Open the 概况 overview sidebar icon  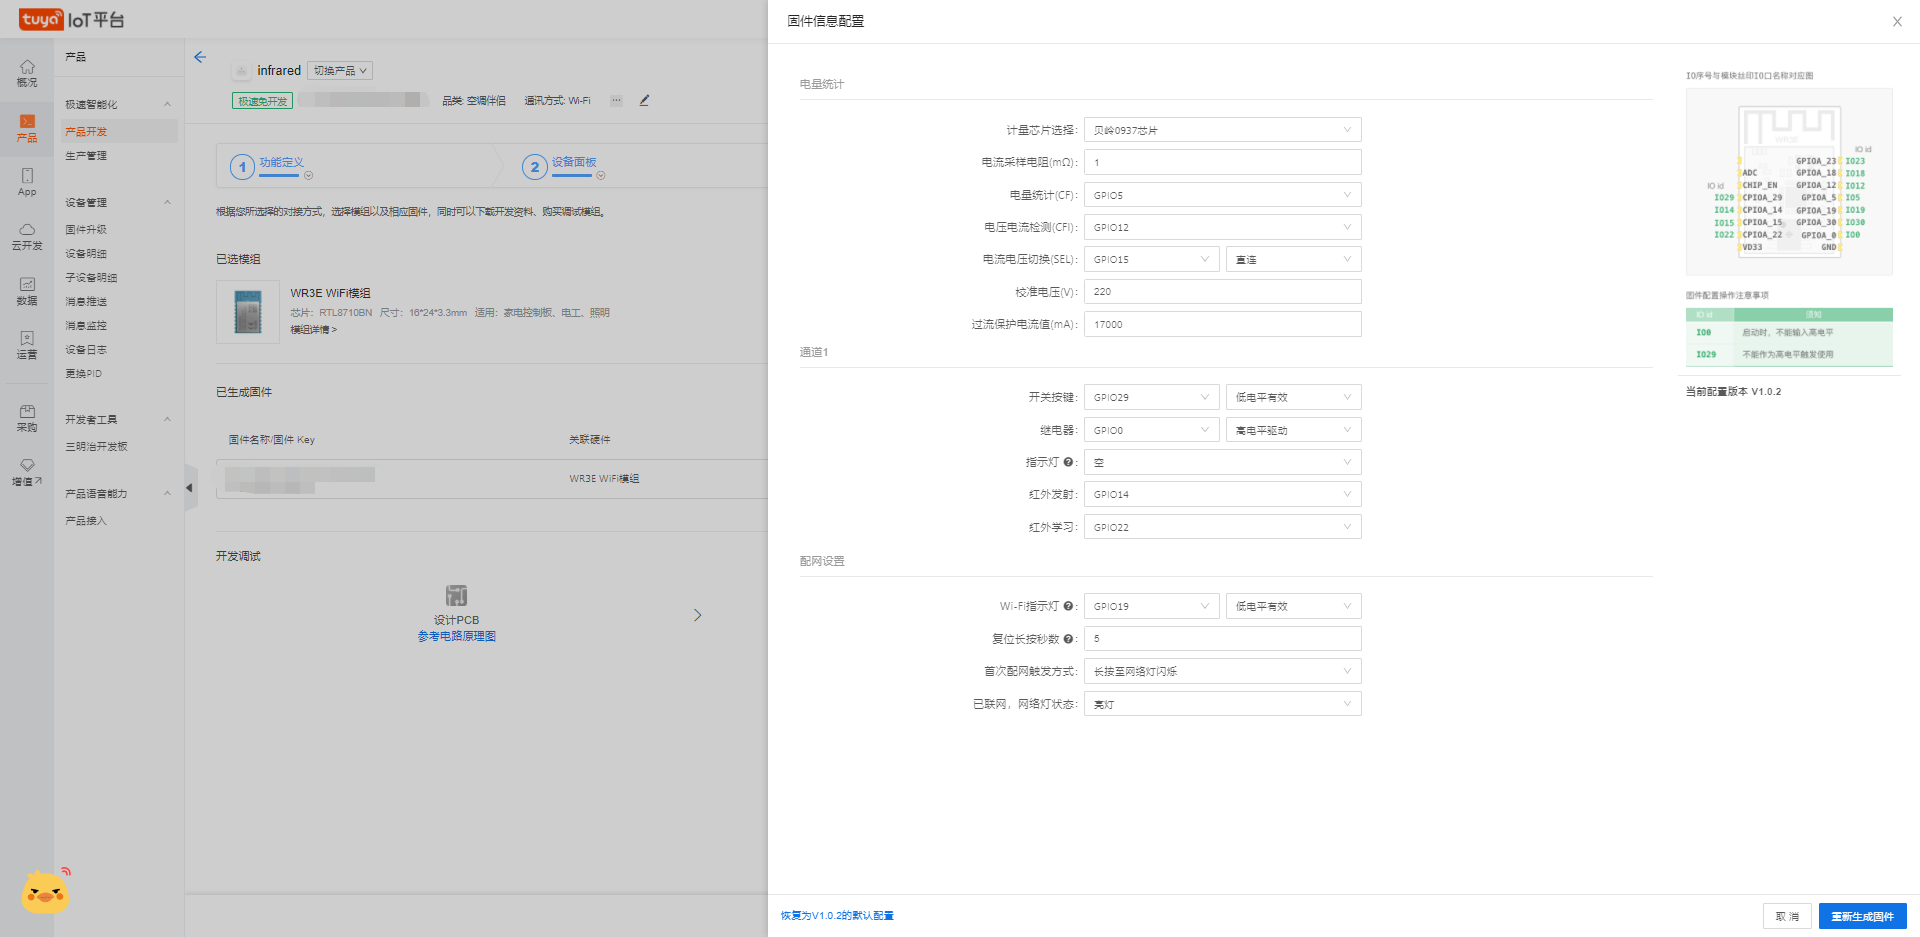[27, 73]
